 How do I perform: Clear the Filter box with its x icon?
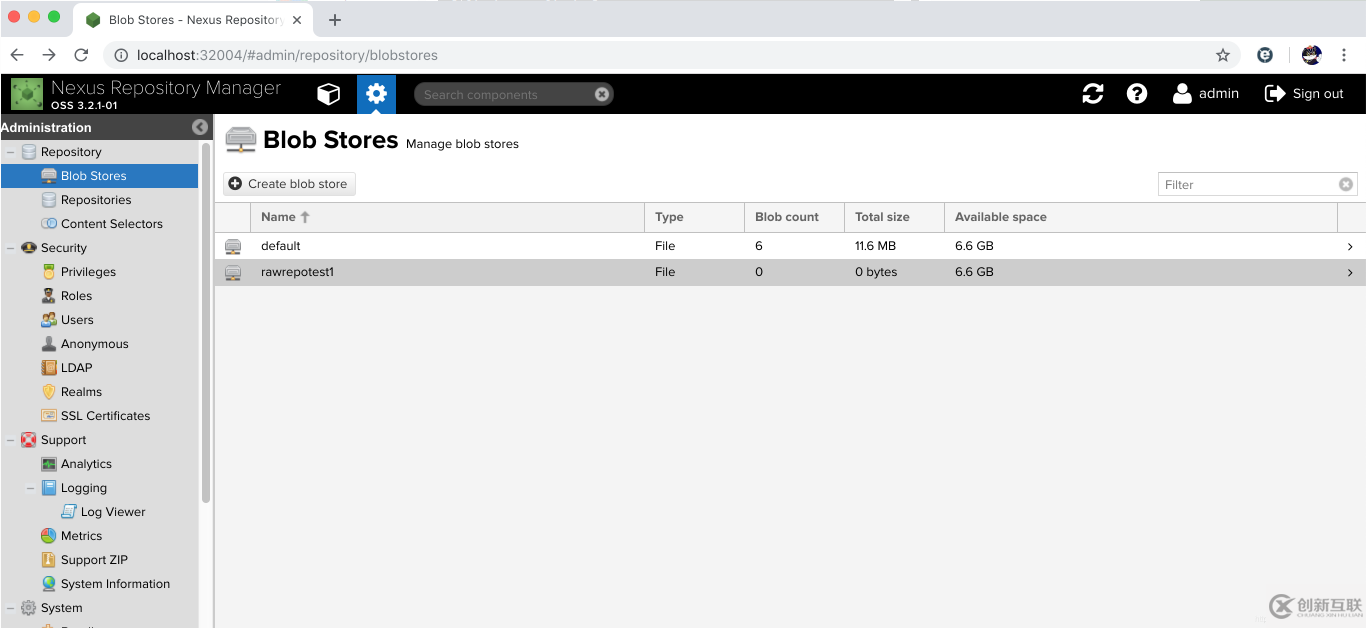click(1346, 184)
